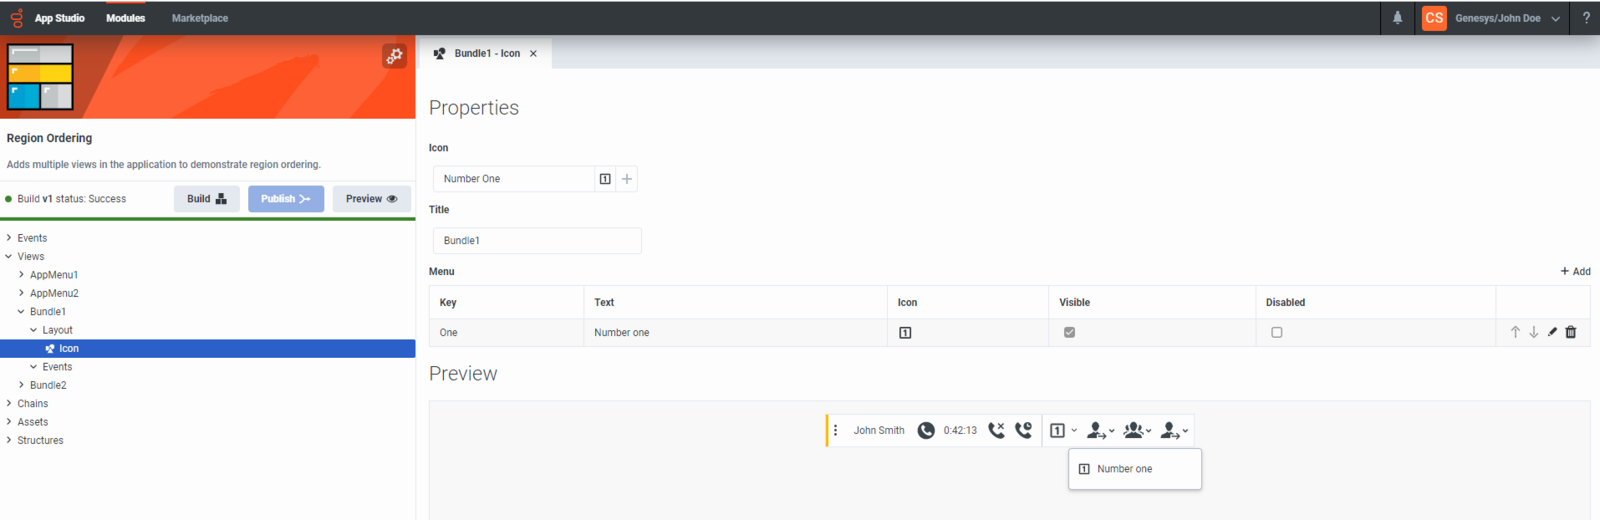This screenshot has width=1600, height=520.
Task: Click the phone icon with clock
Action: click(x=1023, y=430)
